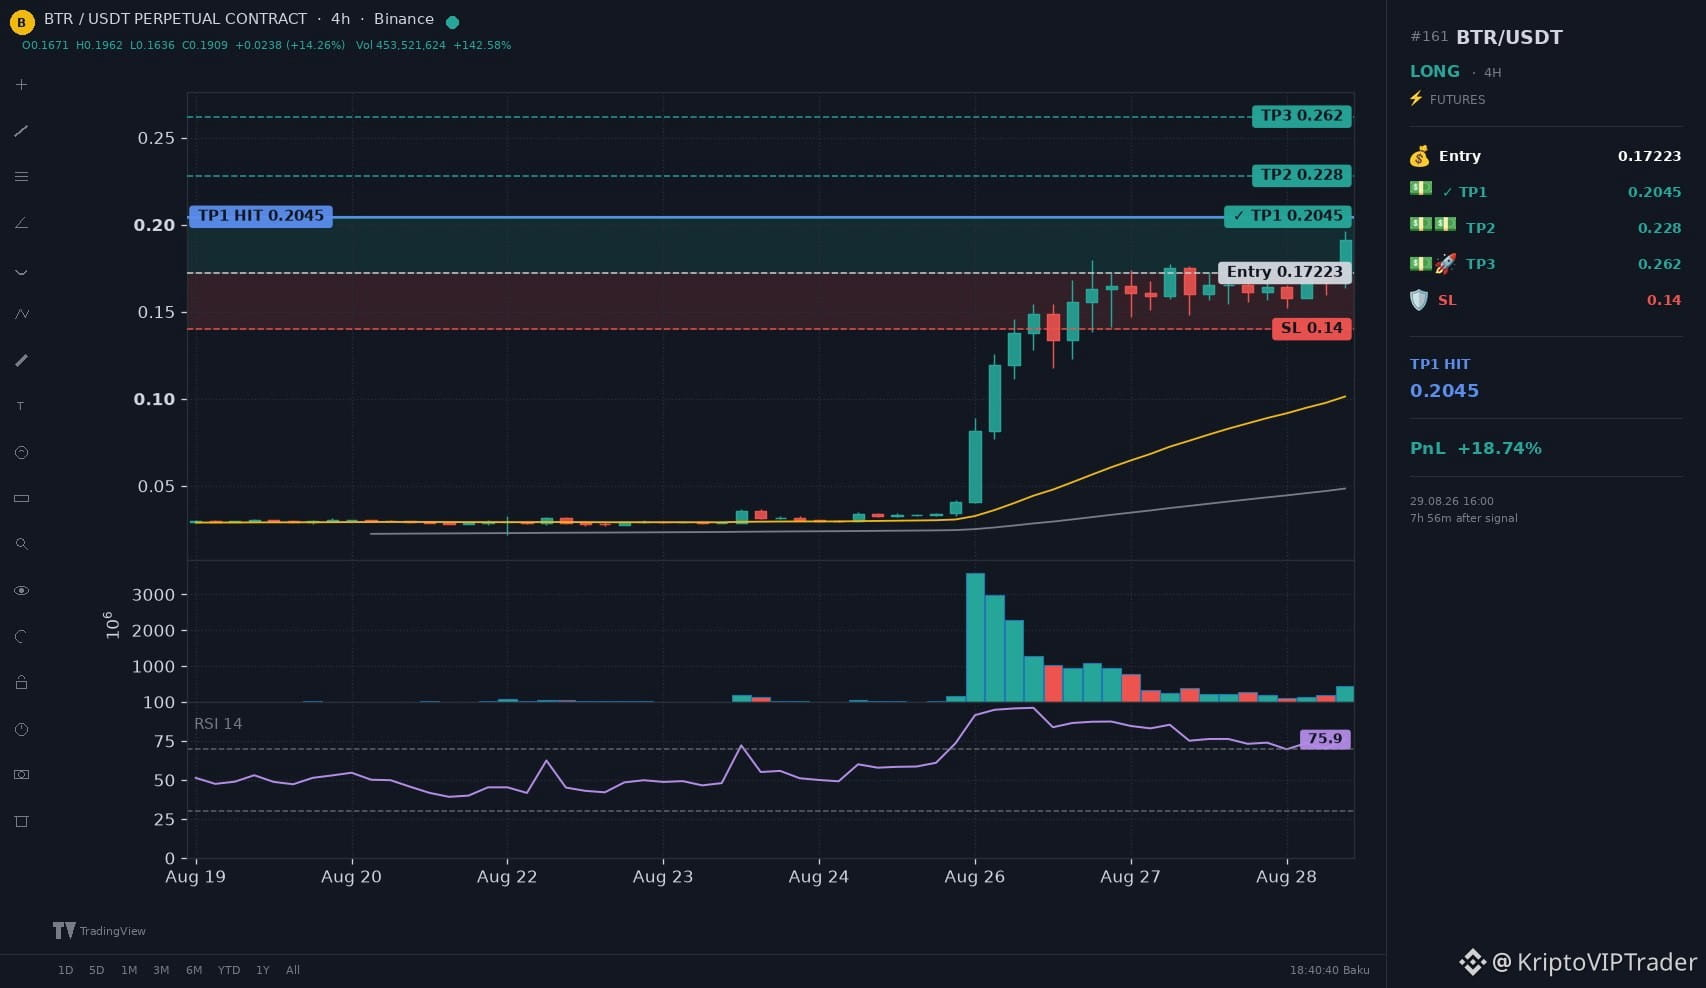The image size is (1706, 988).
Task: Click the clock alert icon
Action: tap(21, 729)
